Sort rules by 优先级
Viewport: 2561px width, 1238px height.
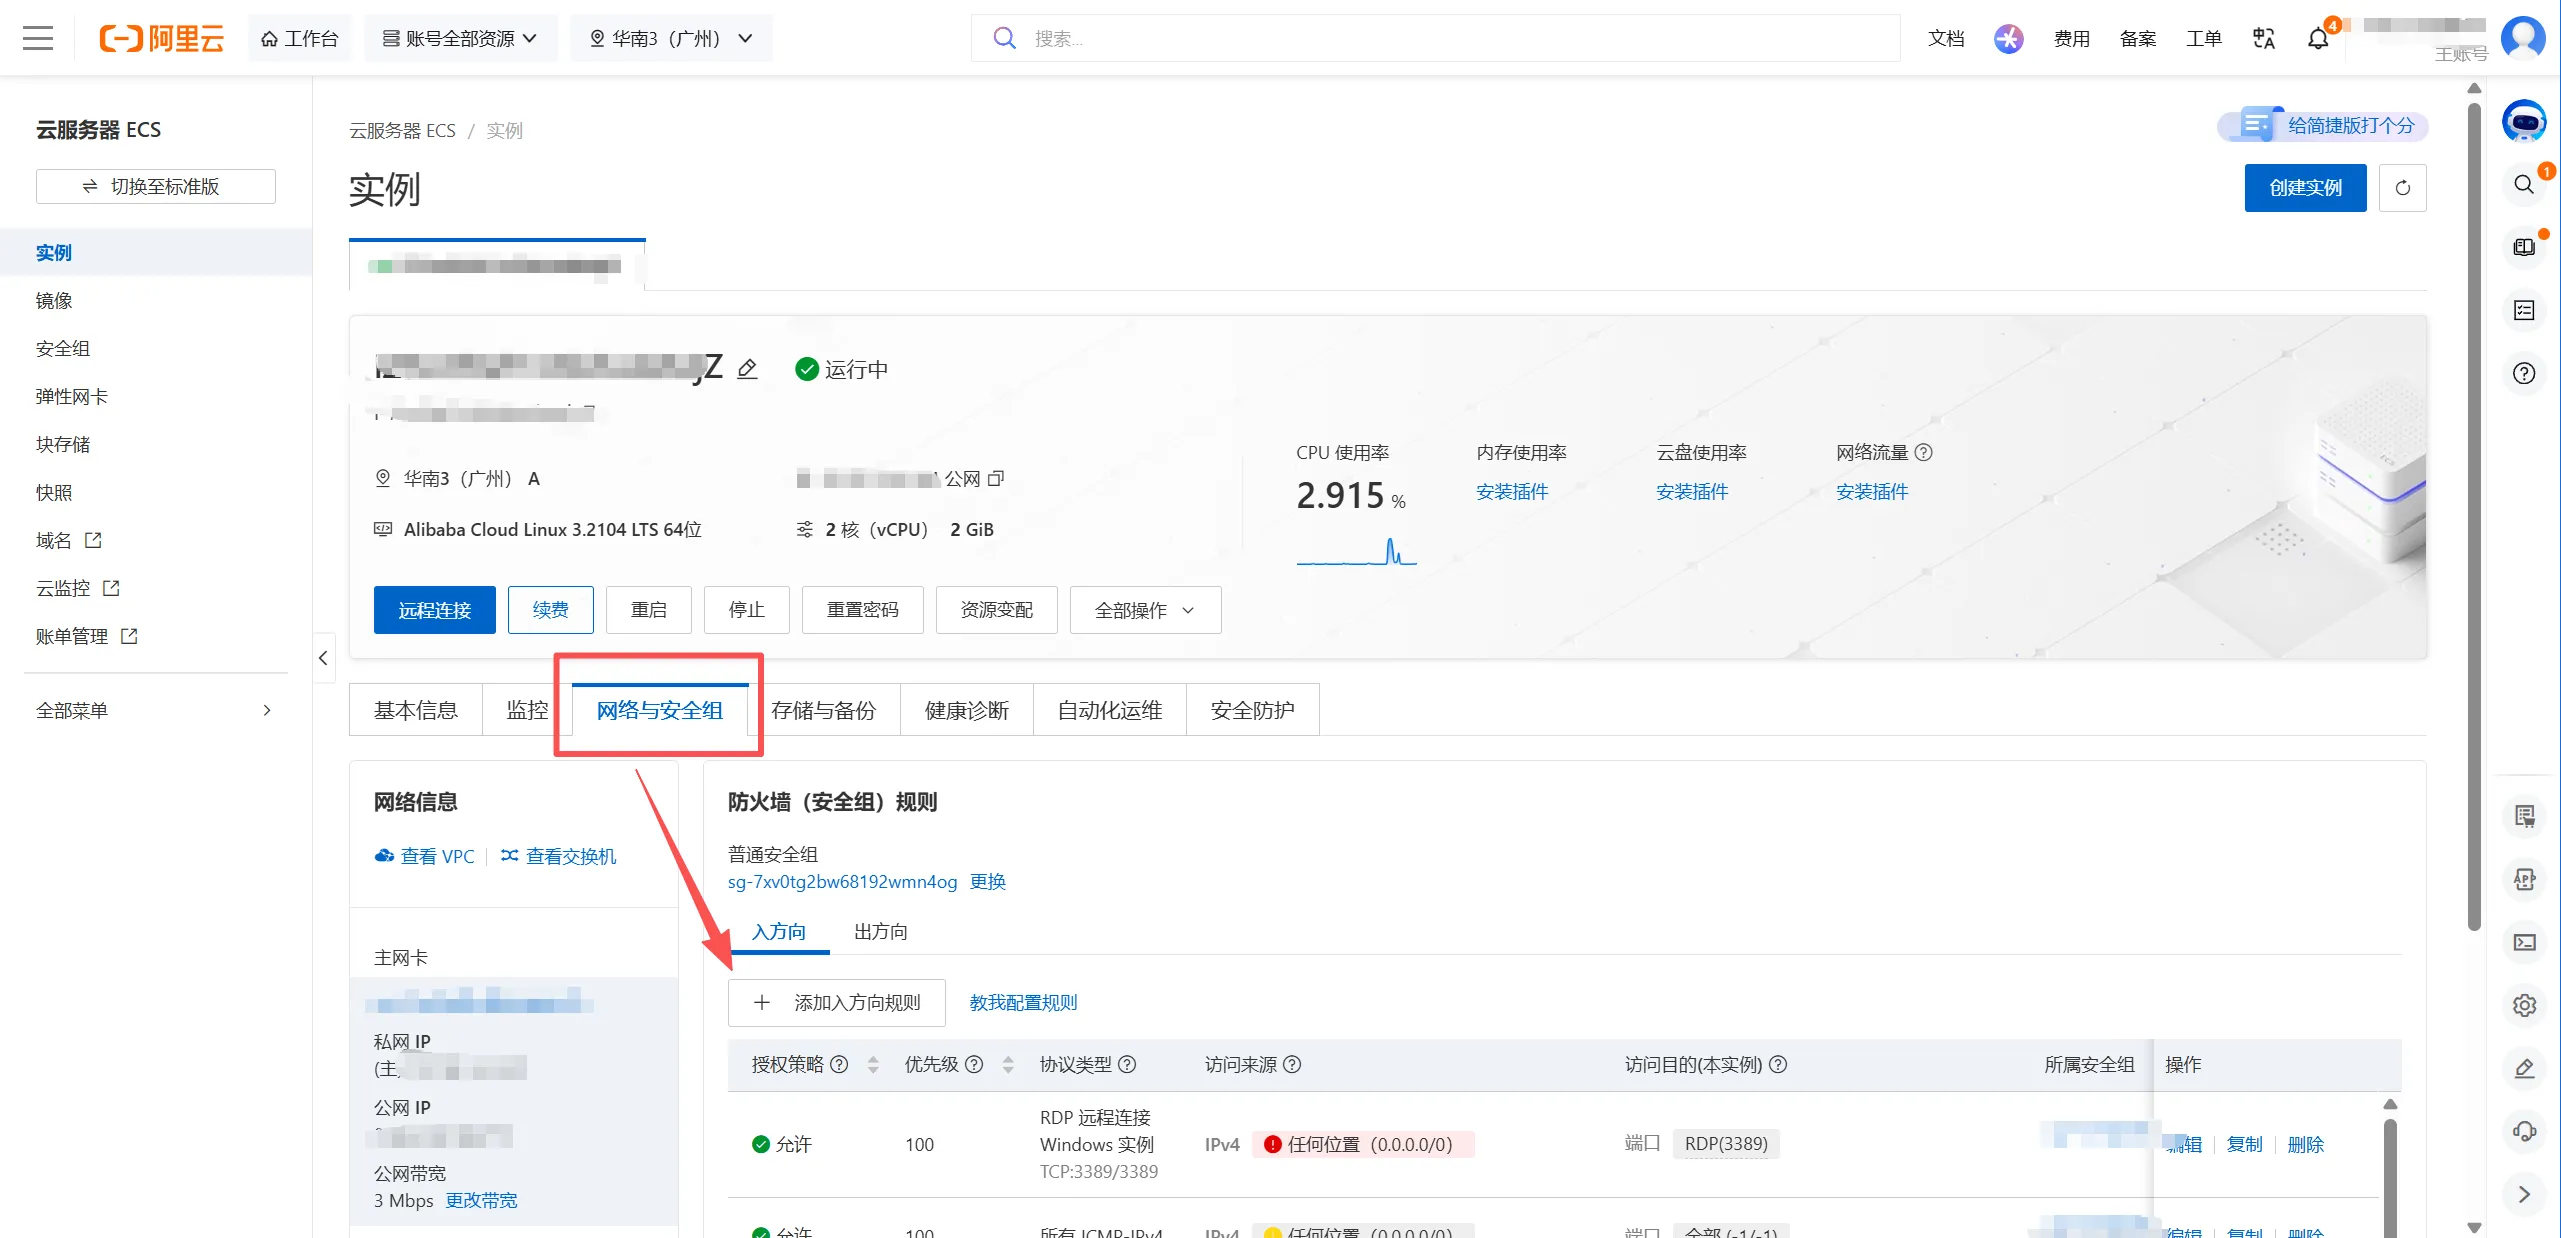[1008, 1064]
